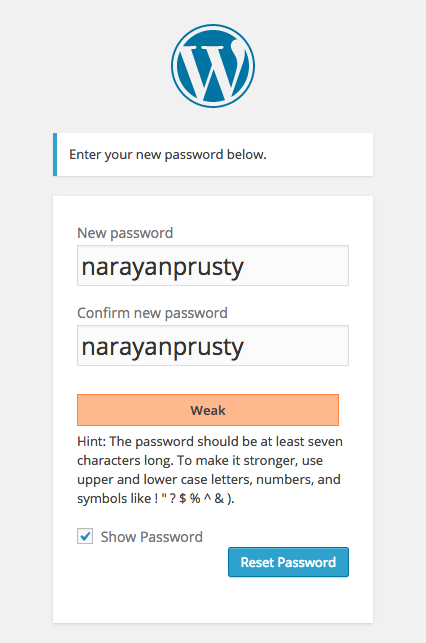Uncheck the blue checkmark beside Show Password
Screen dimensions: 426x643
click(x=85, y=536)
